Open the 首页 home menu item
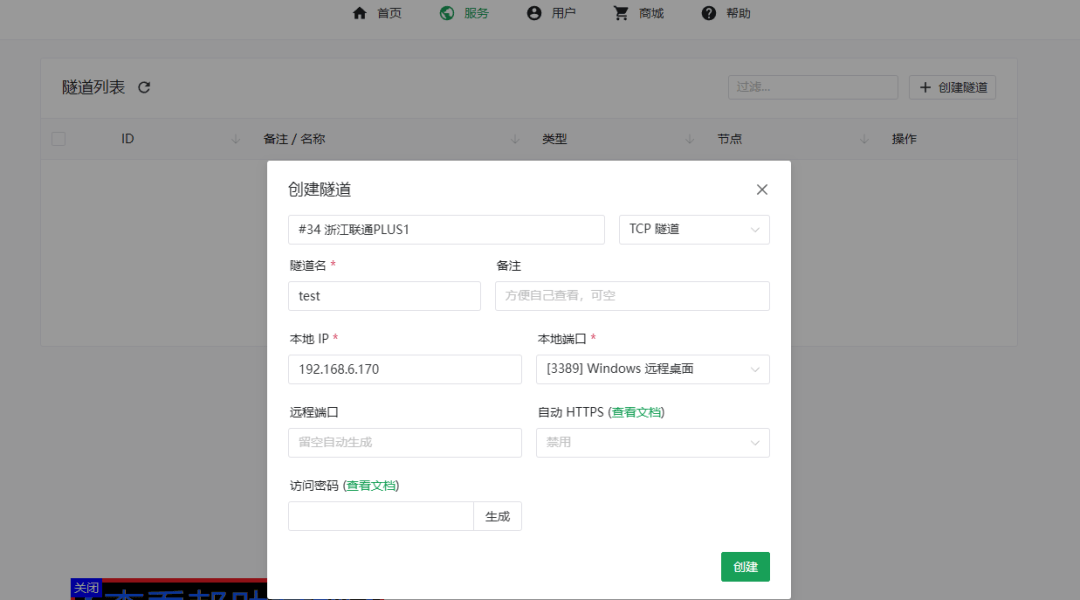This screenshot has width=1080, height=600. [377, 13]
